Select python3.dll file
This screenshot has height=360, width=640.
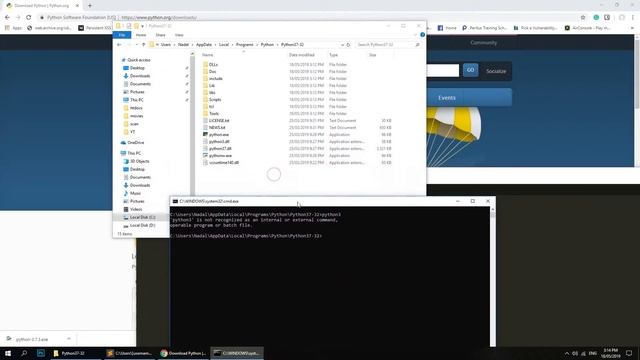pos(219,141)
